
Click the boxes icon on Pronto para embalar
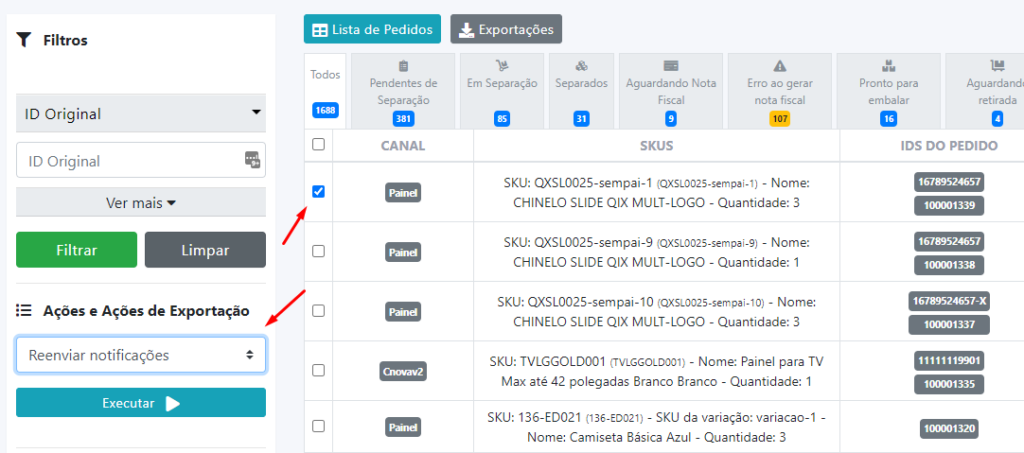click(888, 65)
